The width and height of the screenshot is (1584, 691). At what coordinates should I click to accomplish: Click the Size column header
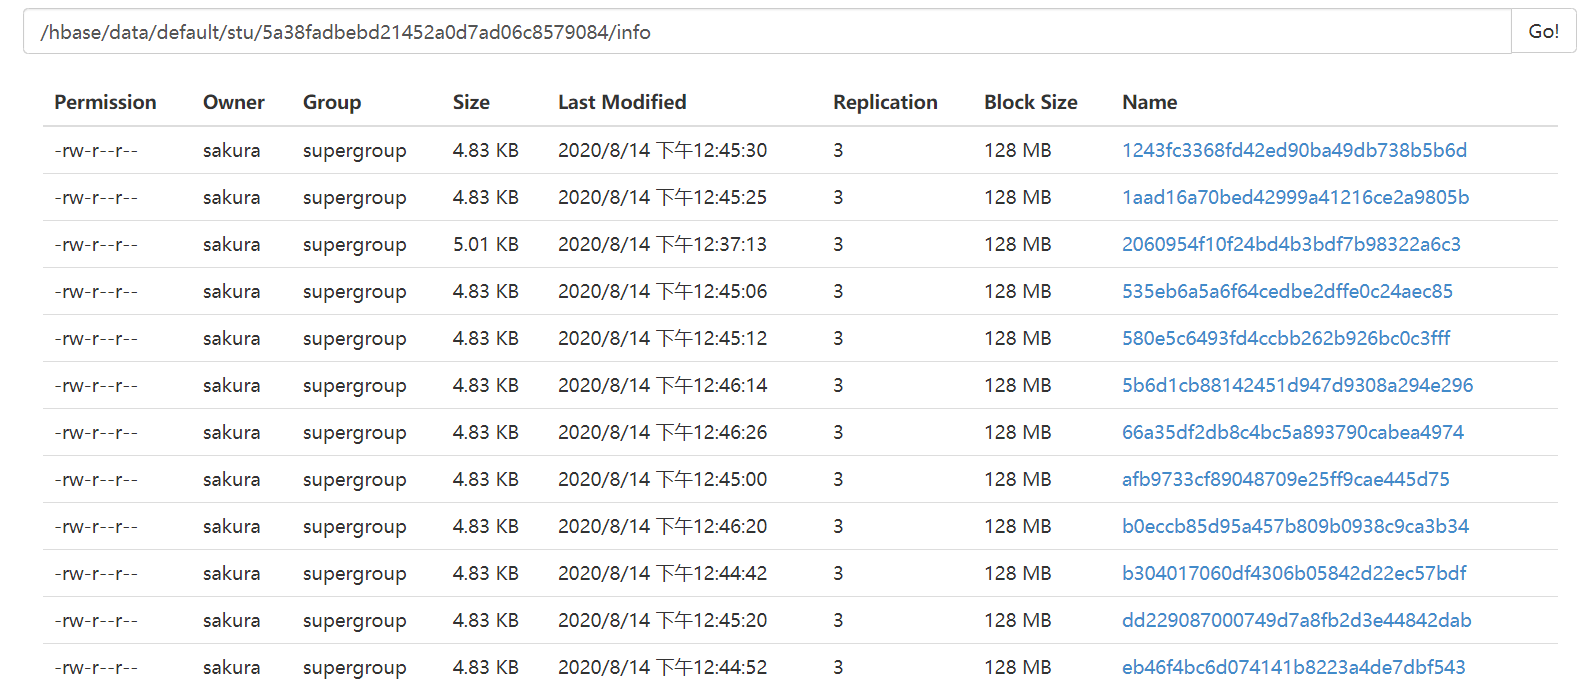[471, 102]
